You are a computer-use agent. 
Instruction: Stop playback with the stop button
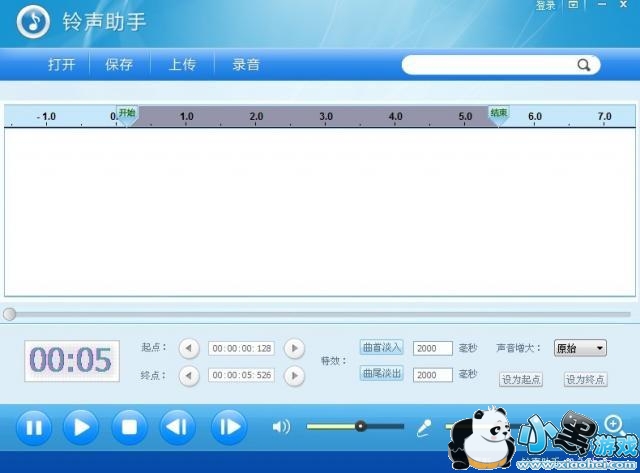[x=129, y=427]
